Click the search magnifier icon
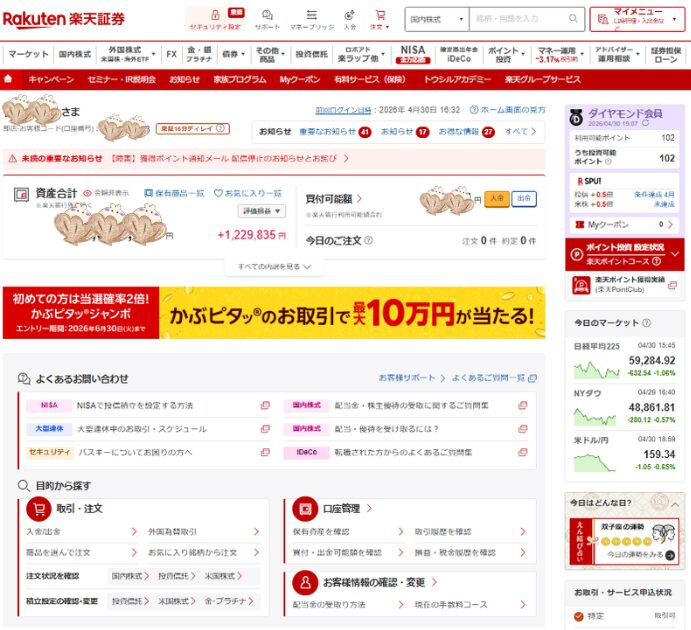 tap(573, 19)
